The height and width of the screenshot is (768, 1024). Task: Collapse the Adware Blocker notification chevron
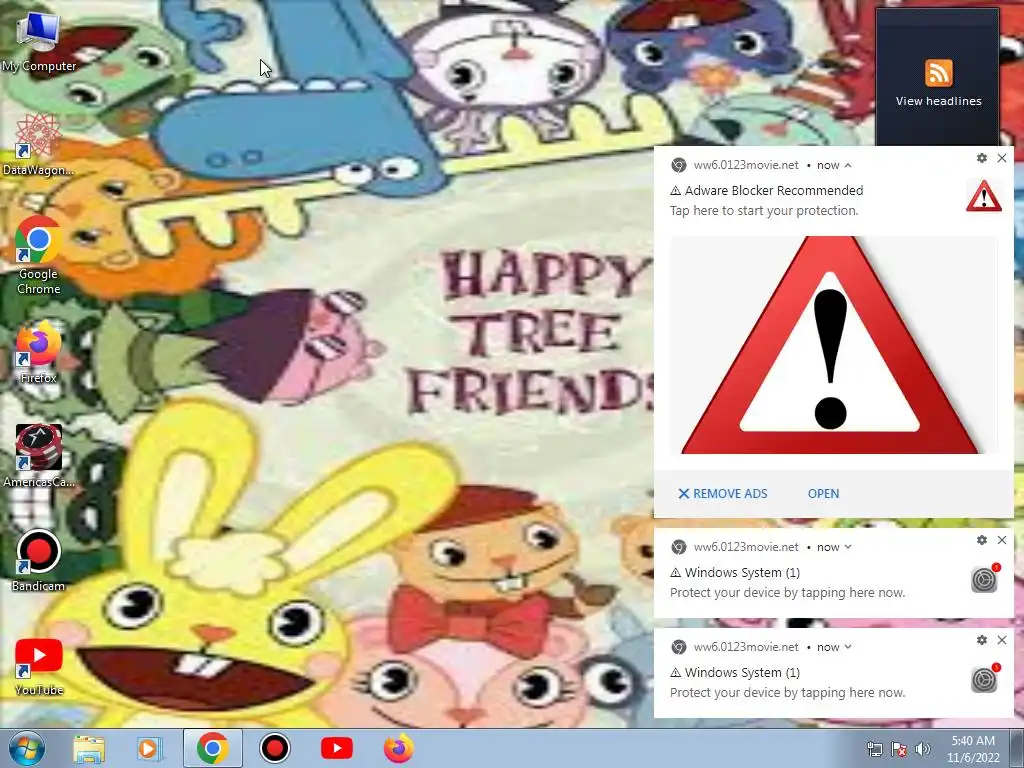(848, 165)
